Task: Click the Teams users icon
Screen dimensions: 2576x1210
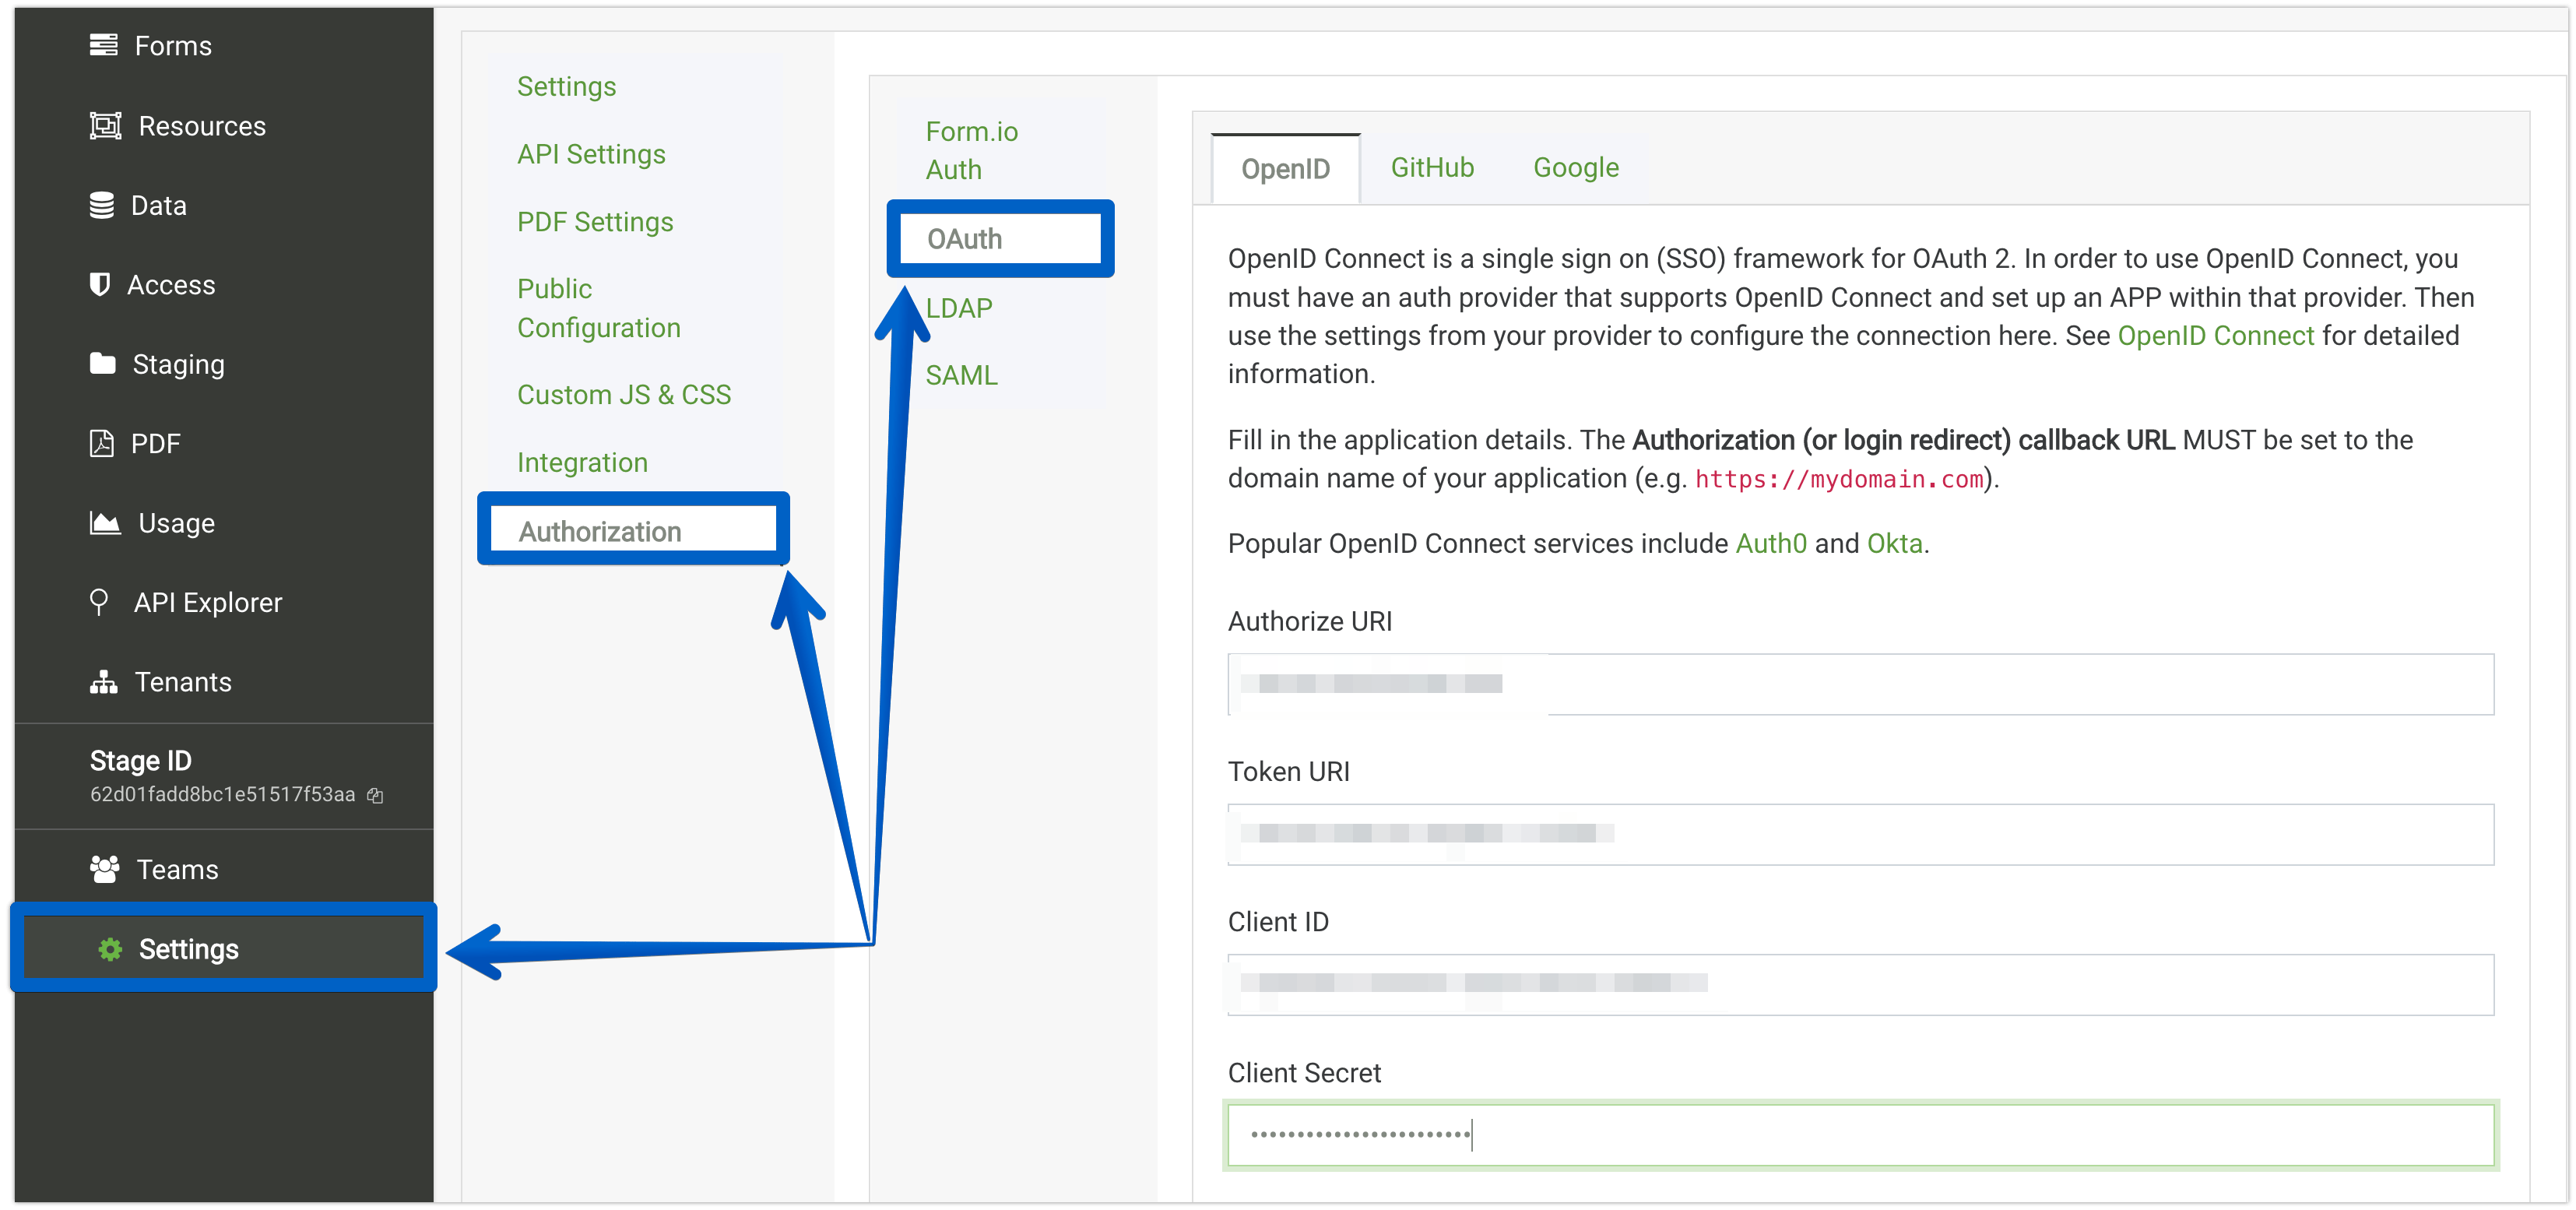Action: (104, 869)
